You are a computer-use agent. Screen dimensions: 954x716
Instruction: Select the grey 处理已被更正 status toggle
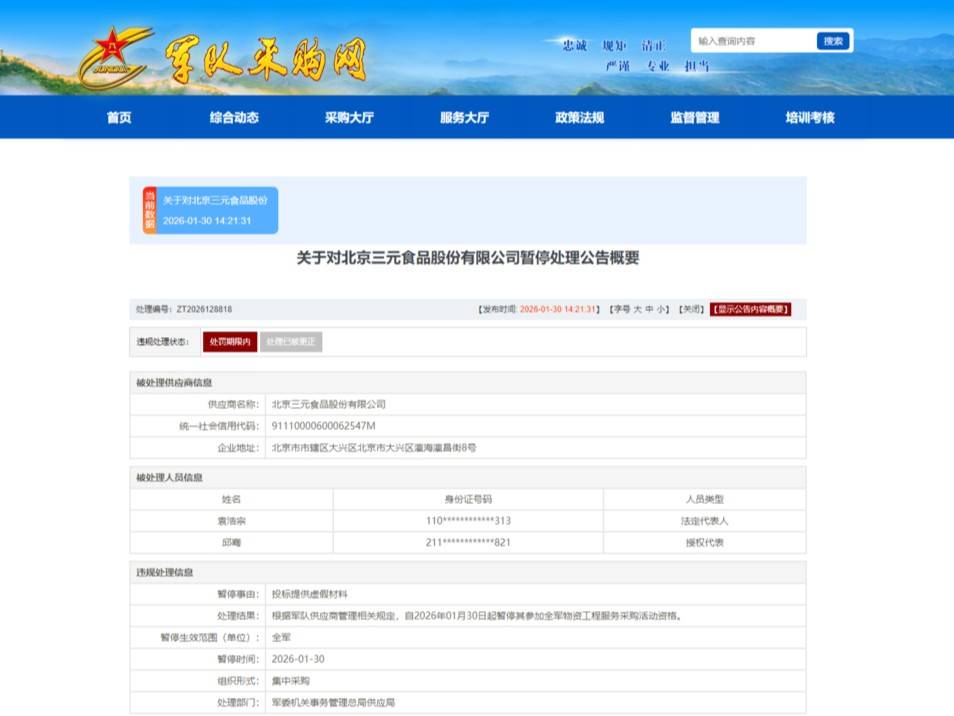click(291, 342)
